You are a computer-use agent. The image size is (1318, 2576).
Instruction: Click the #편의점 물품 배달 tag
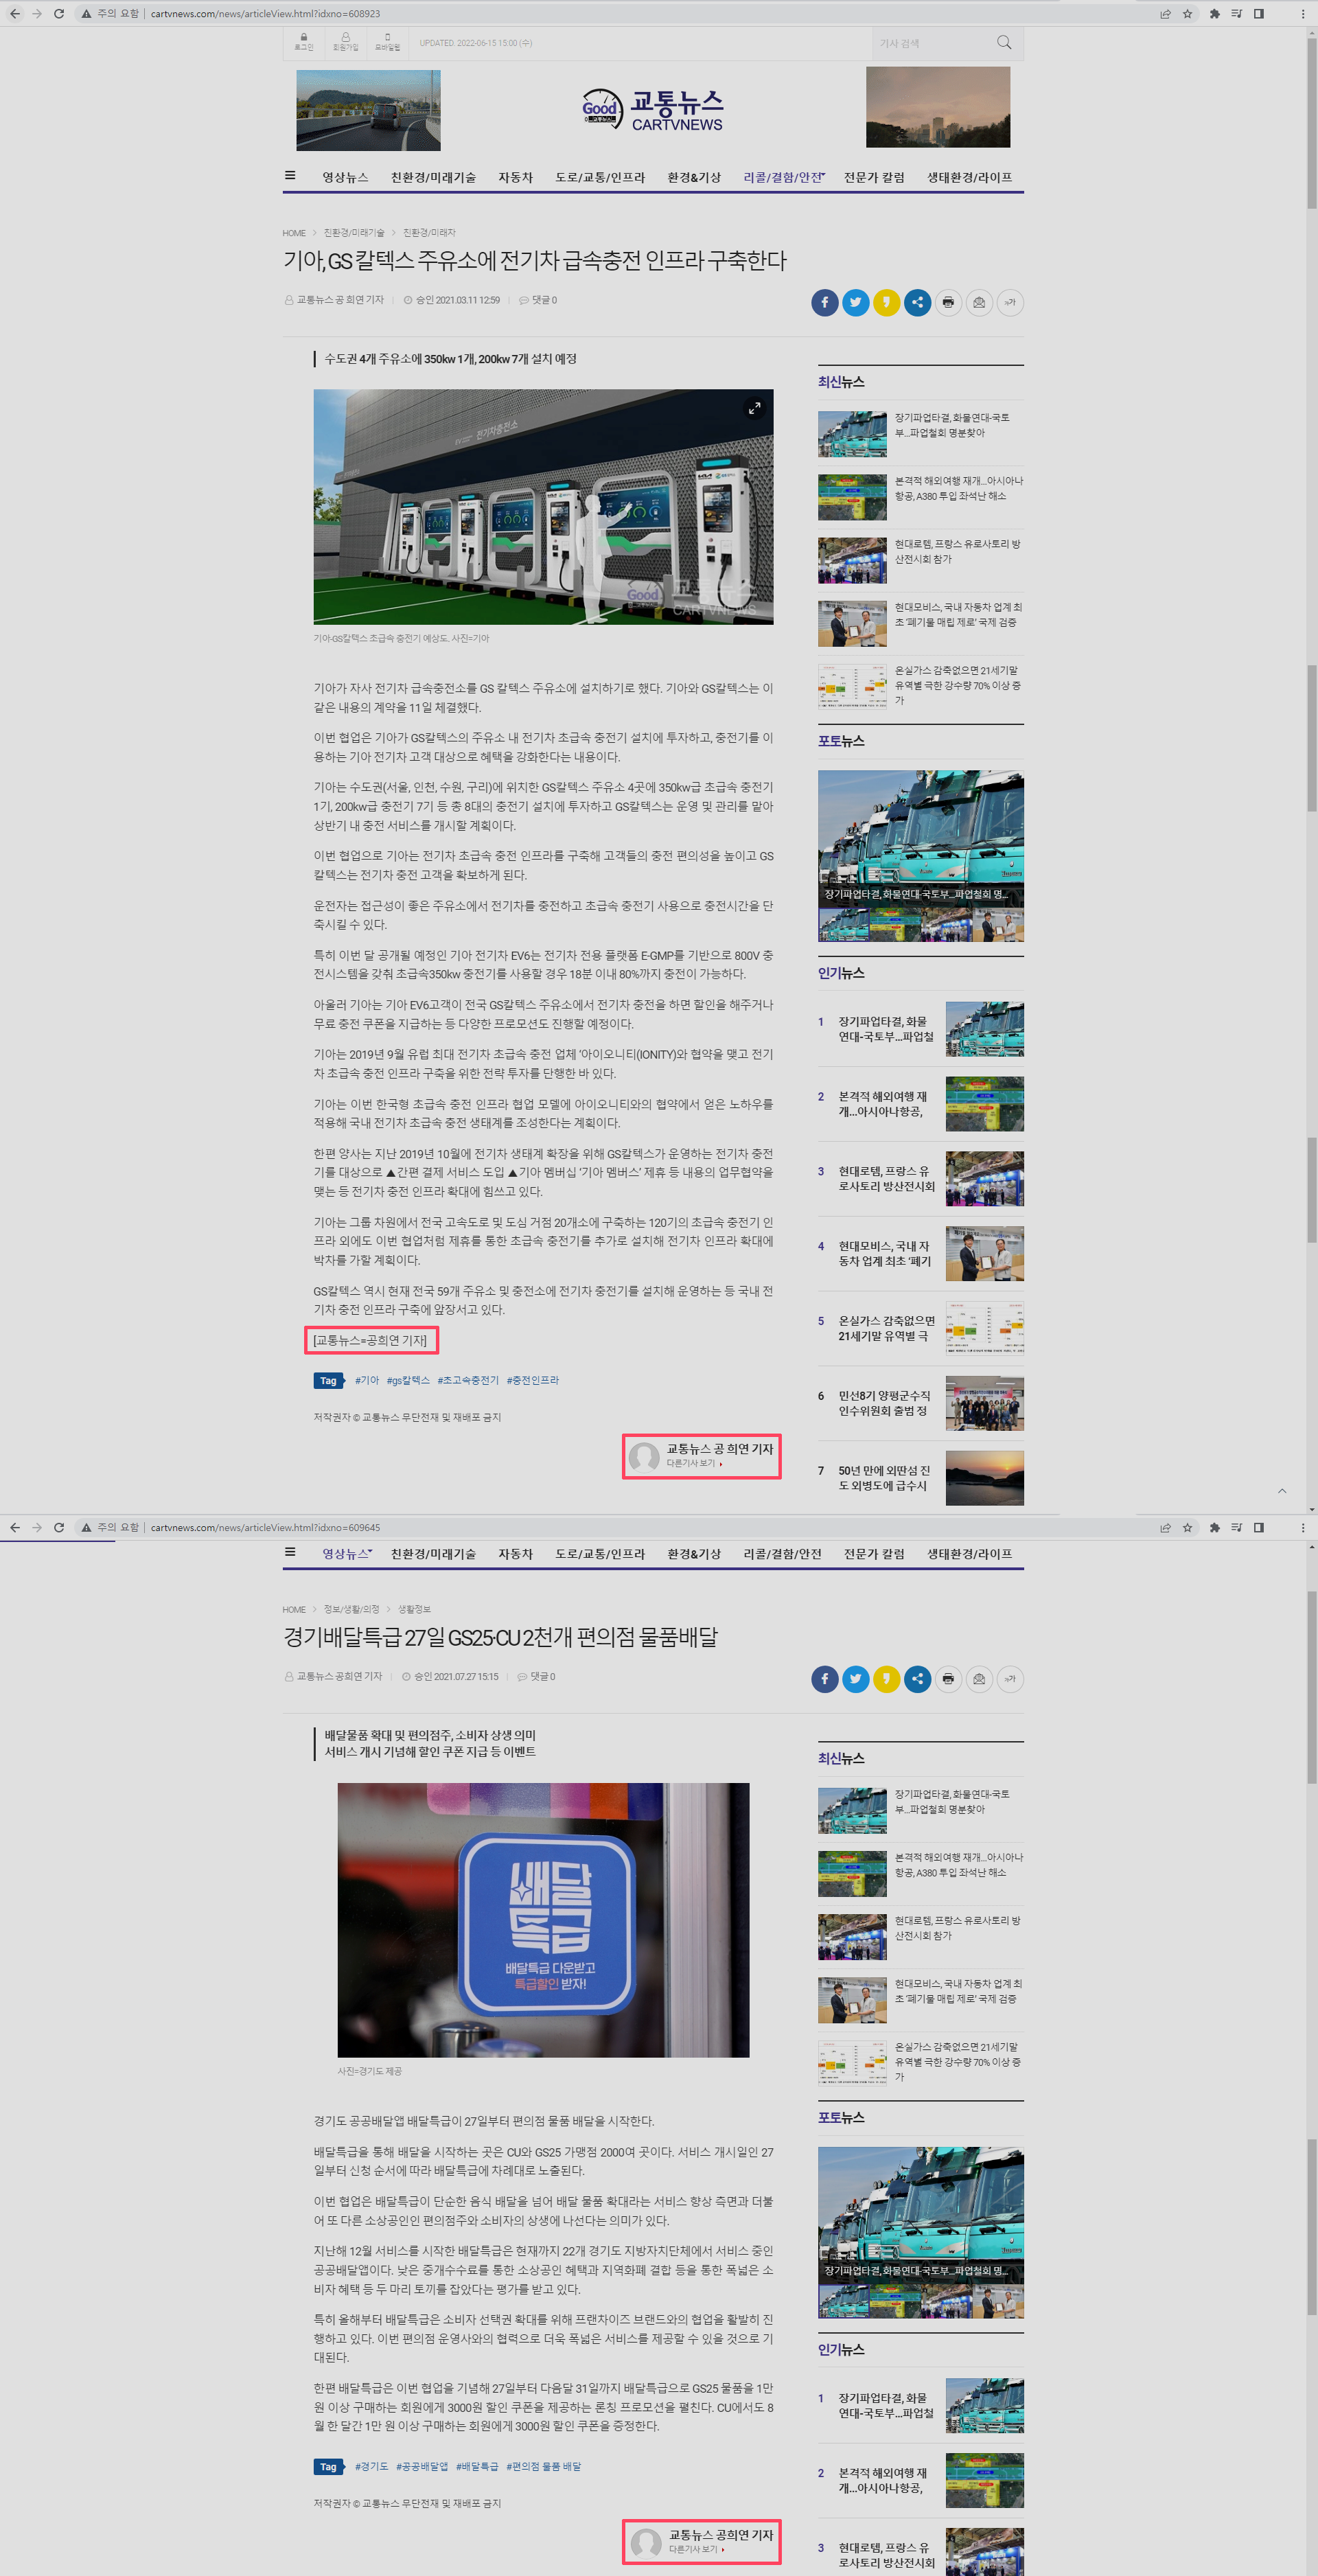click(x=543, y=2466)
